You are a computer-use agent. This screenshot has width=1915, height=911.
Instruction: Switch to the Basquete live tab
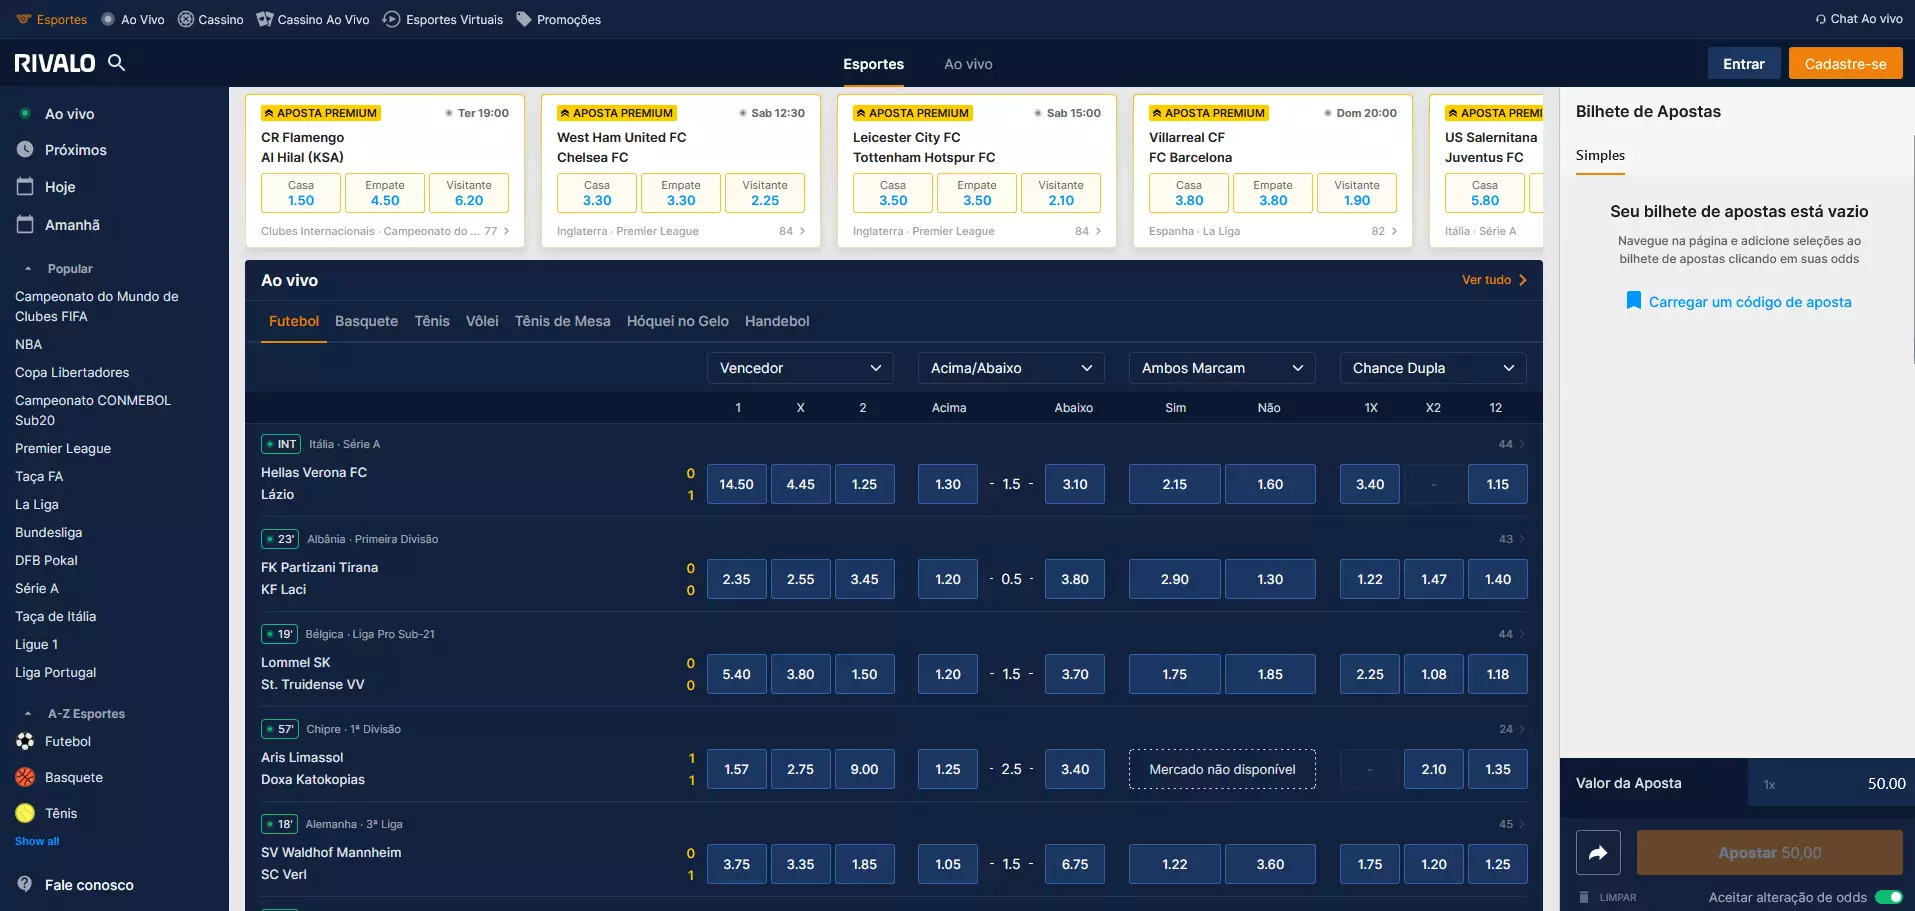366,321
